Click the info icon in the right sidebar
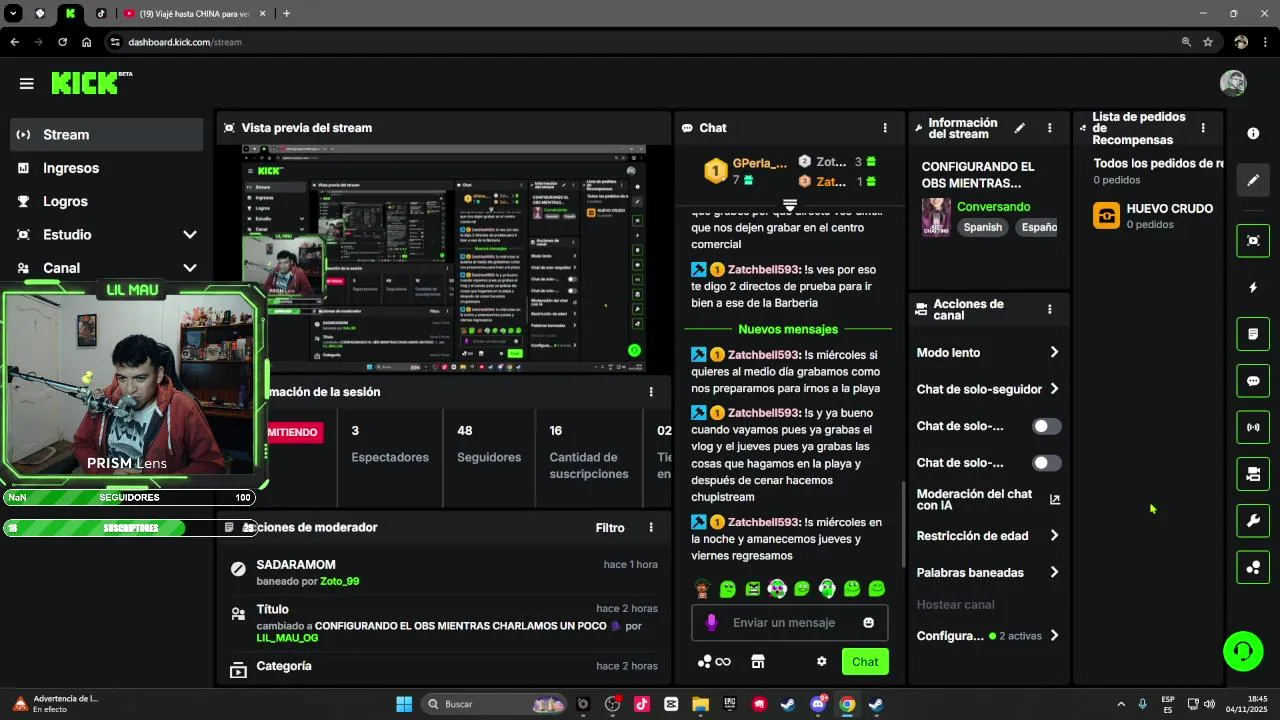 (1253, 133)
